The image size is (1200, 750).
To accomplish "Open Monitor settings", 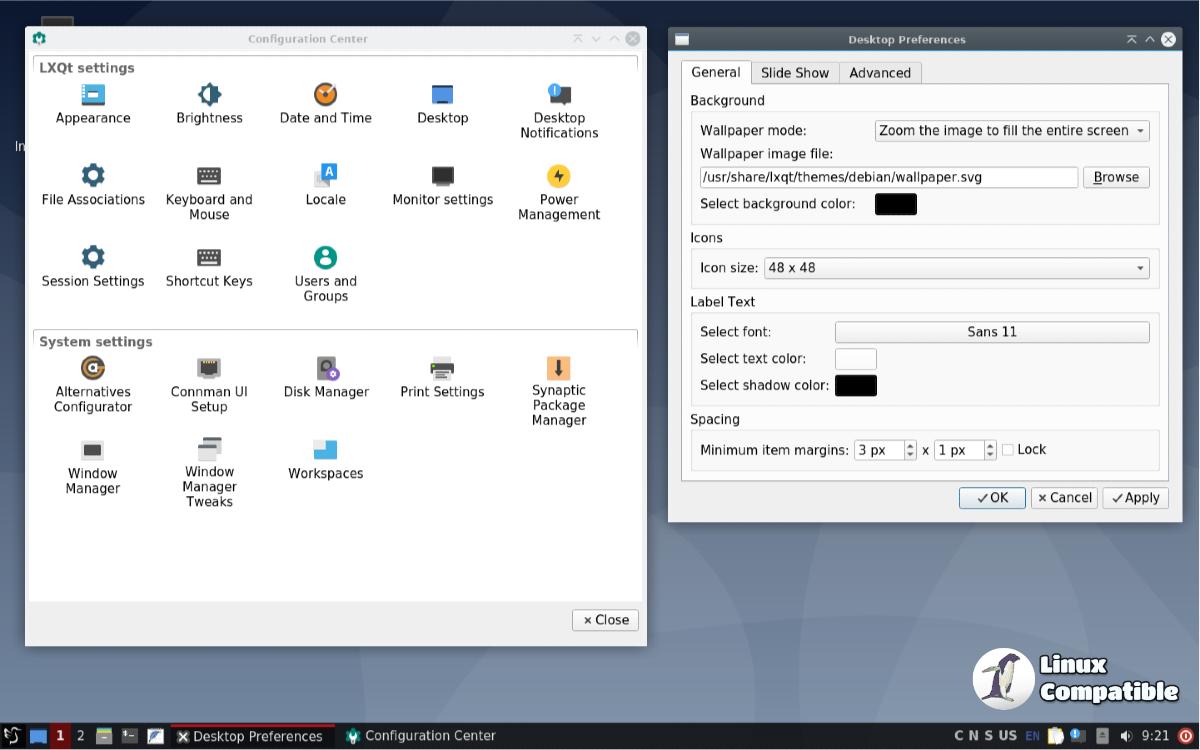I will click(x=442, y=177).
